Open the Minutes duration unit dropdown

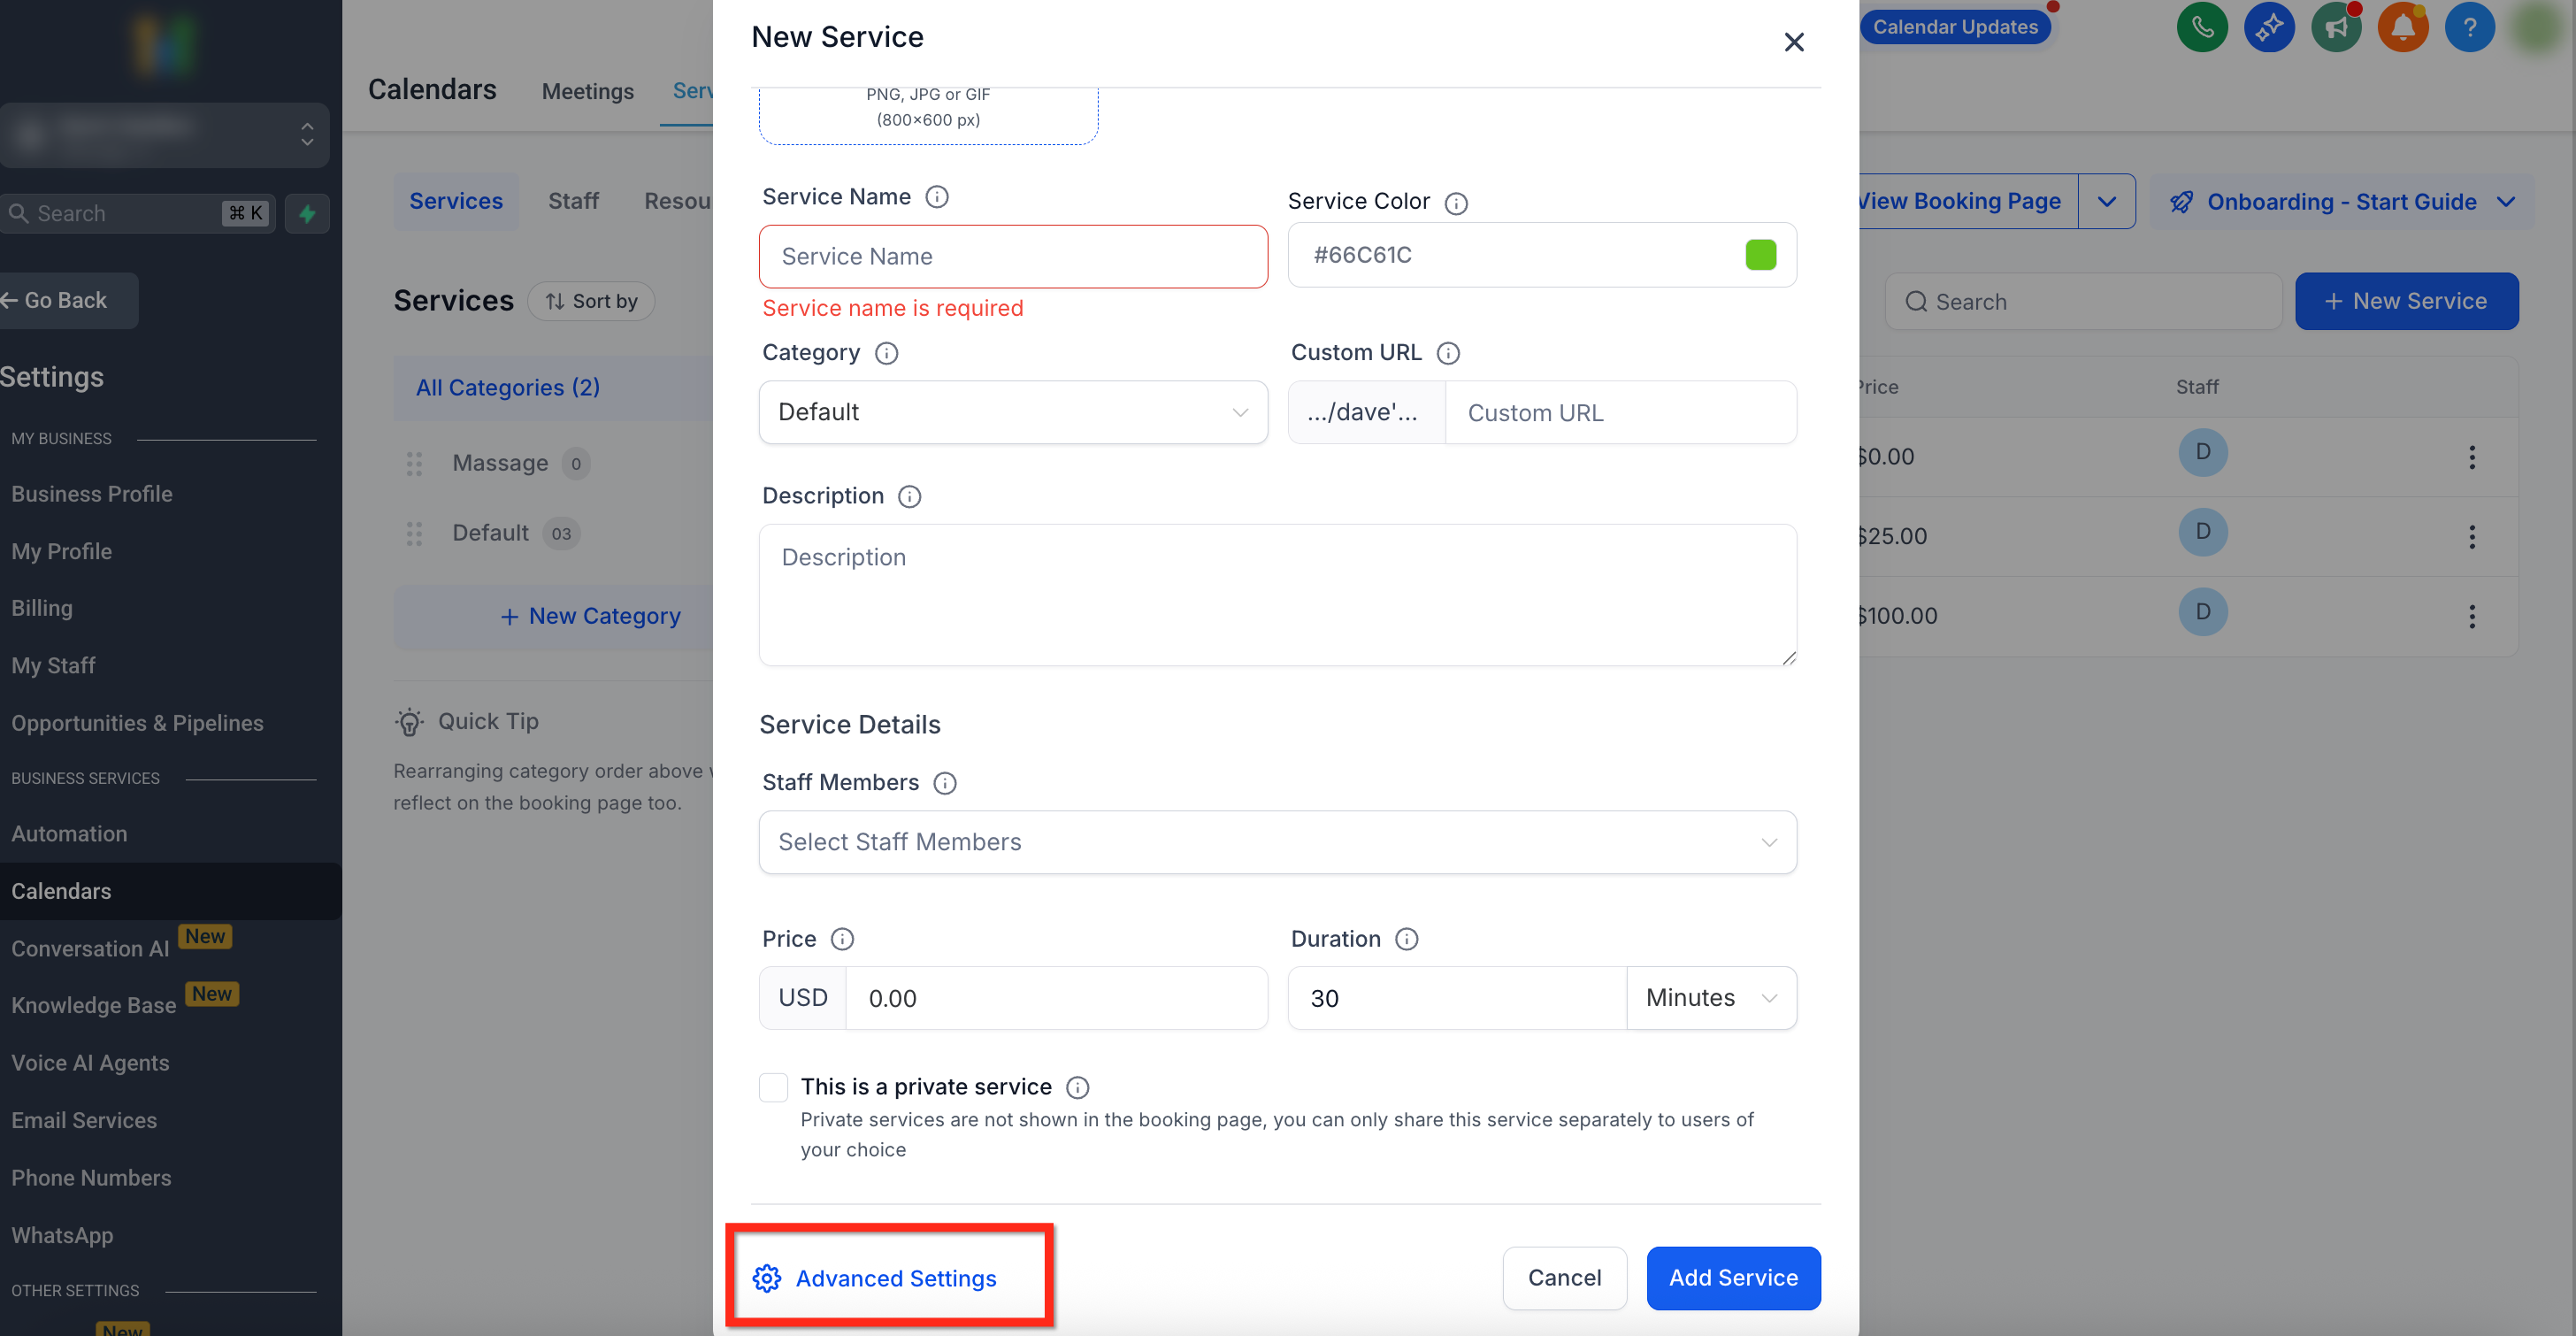coord(1710,998)
